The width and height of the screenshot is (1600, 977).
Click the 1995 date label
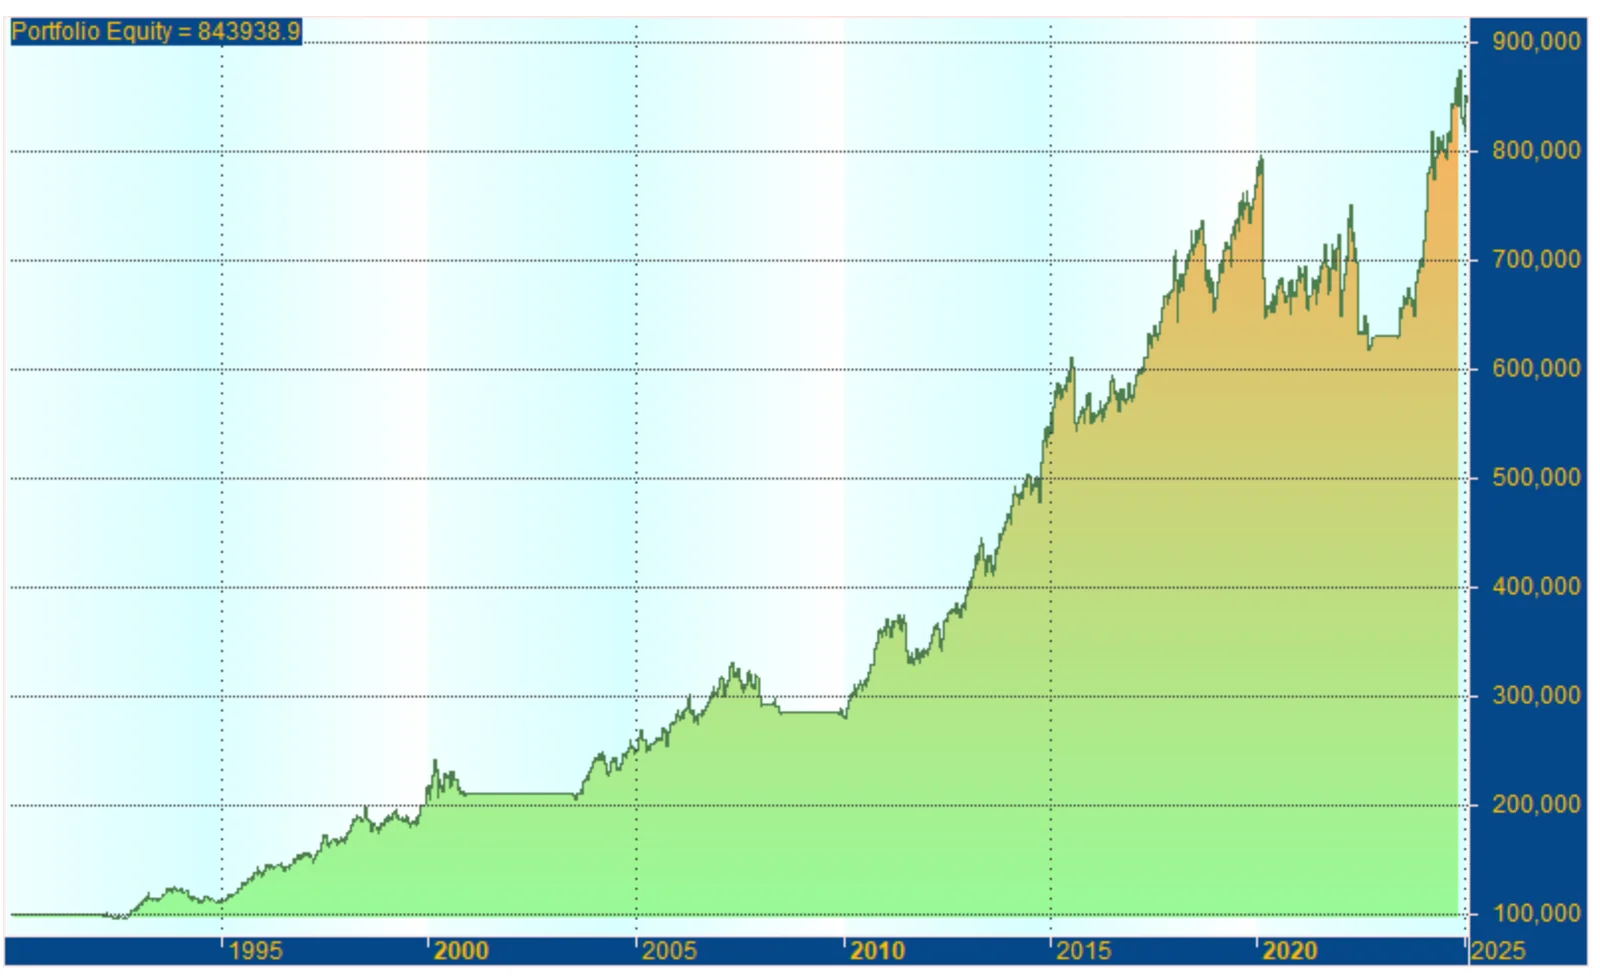[x=255, y=950]
